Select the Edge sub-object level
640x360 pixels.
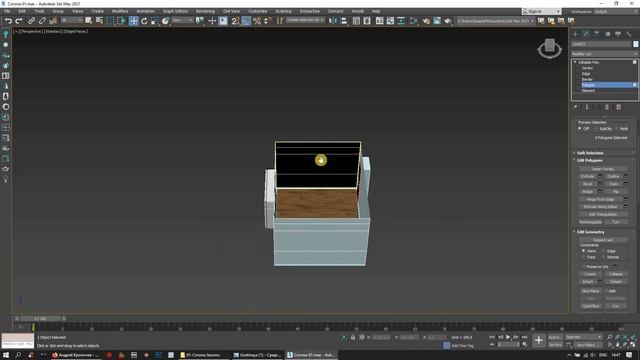coord(586,73)
